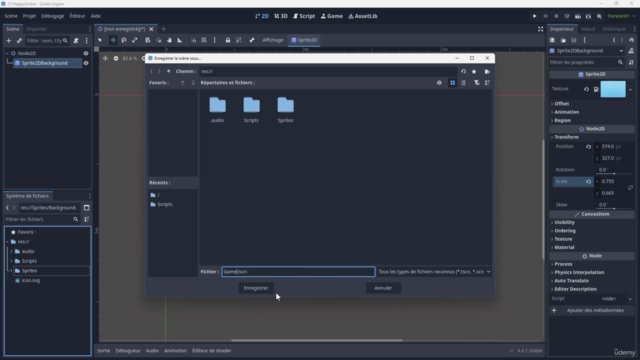Reset the Texture property revert arrow
Viewport: 640px width, 360px height.
click(587, 89)
